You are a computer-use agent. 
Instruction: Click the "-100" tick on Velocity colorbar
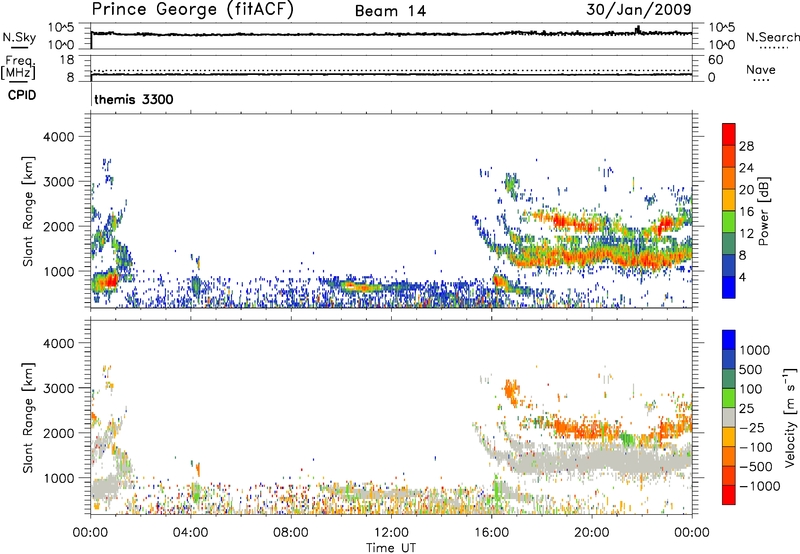pyautogui.click(x=756, y=447)
